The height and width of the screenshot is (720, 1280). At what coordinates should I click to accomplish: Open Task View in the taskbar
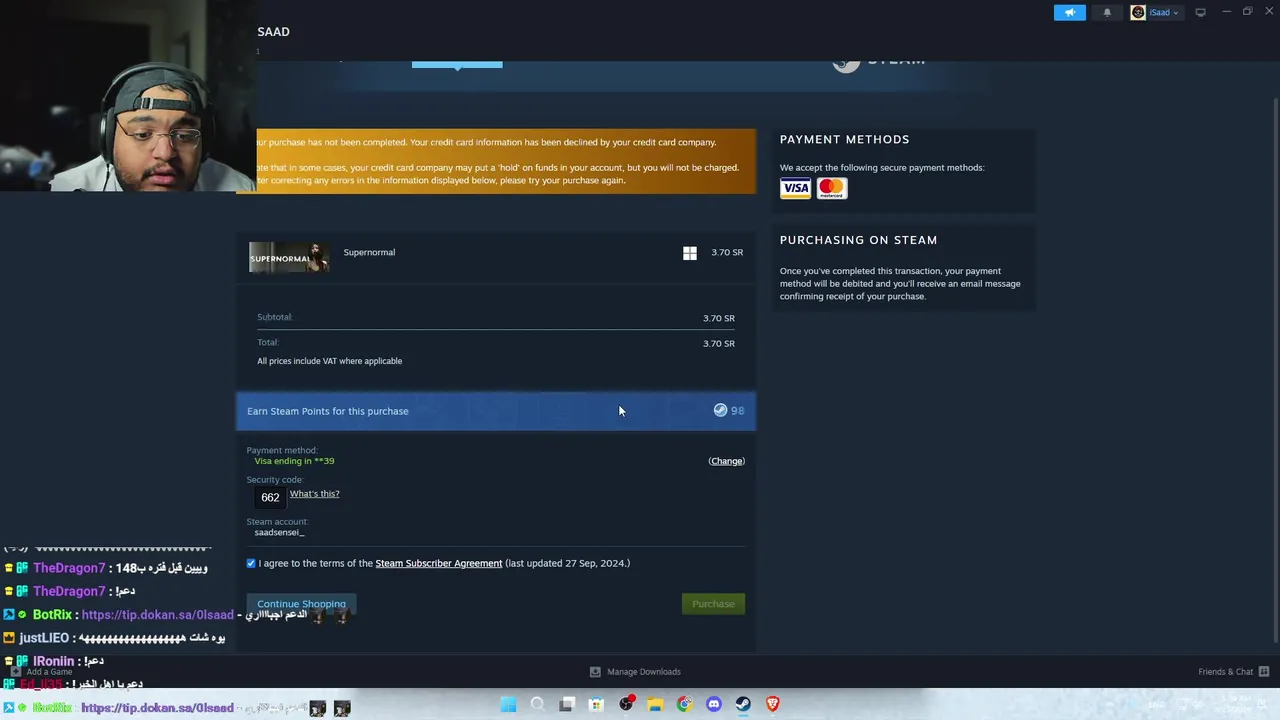(567, 705)
